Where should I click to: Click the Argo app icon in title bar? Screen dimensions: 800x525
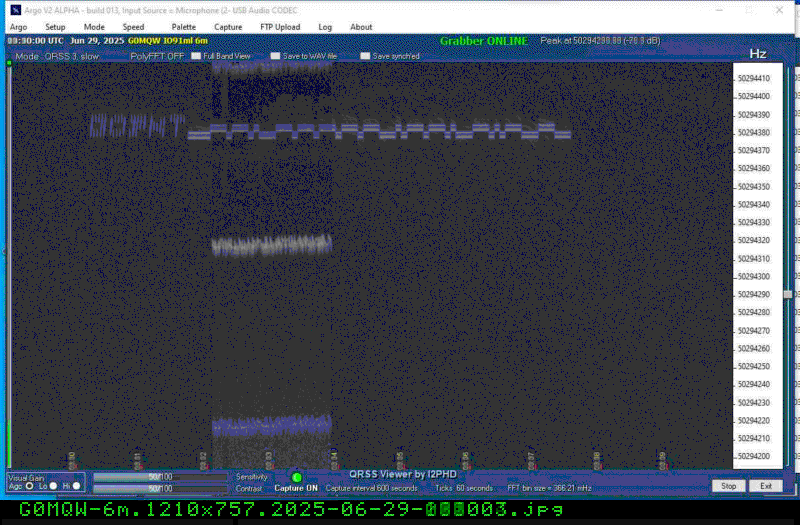(16, 10)
